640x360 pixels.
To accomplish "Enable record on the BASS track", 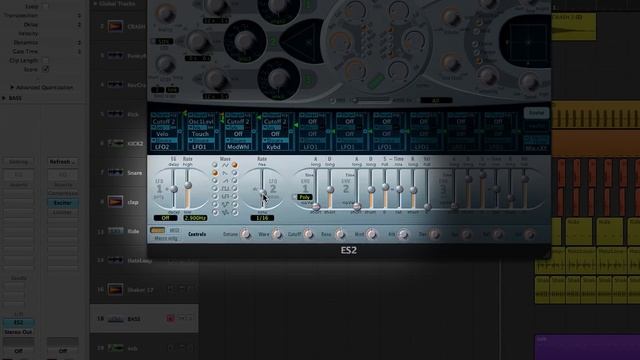I will coord(170,318).
